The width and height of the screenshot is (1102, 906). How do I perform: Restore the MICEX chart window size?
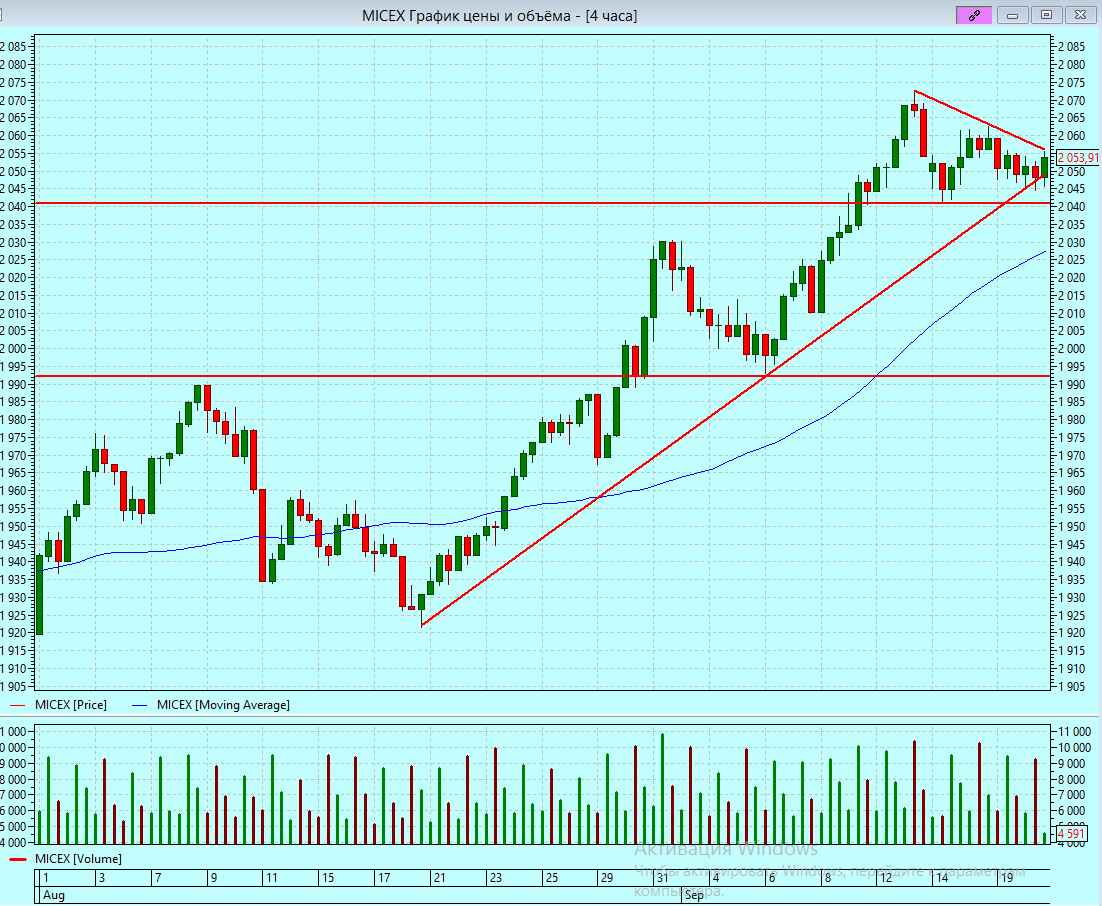click(1046, 15)
